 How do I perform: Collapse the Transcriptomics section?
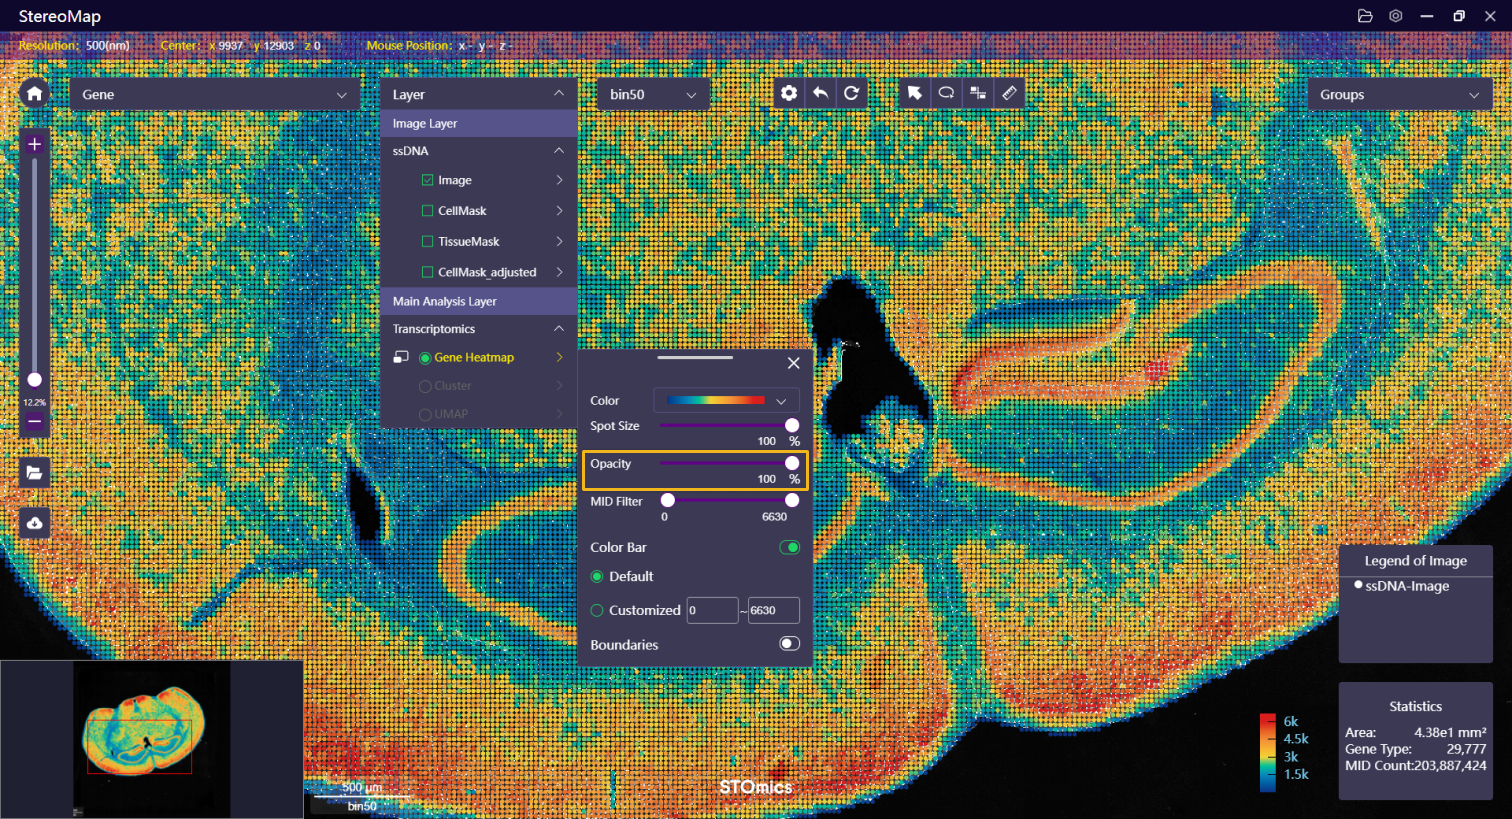(558, 329)
